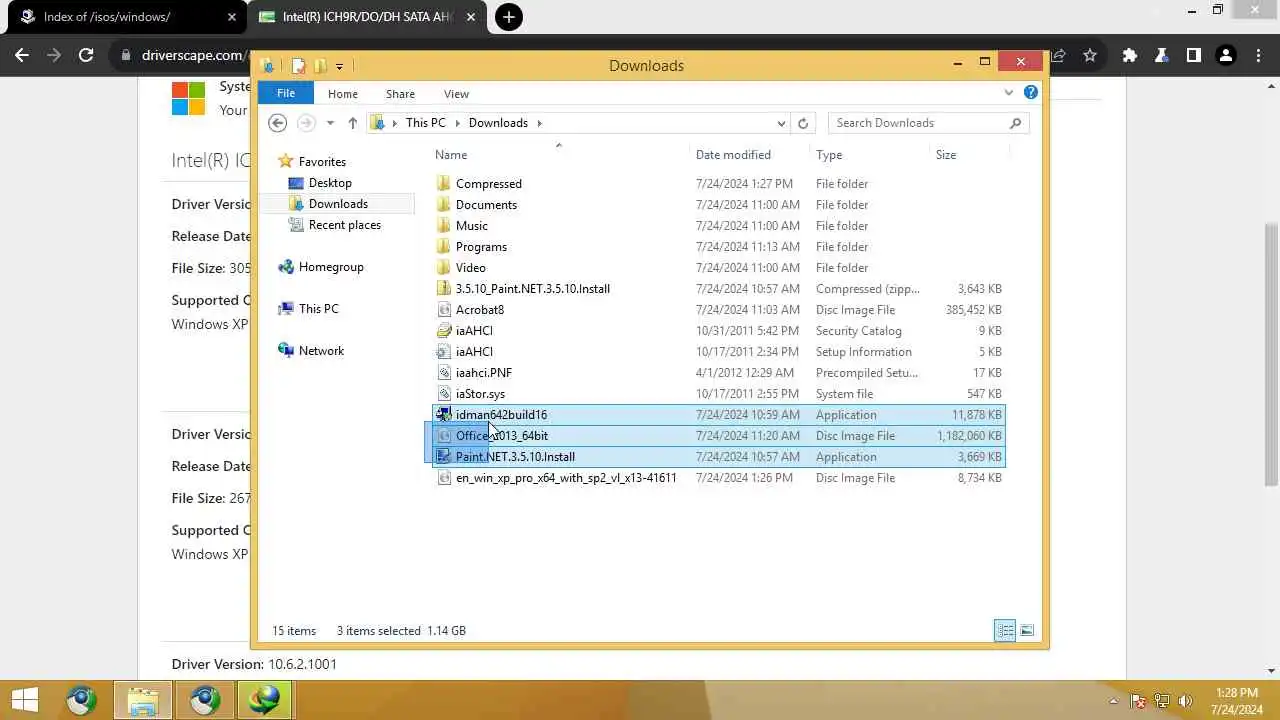Image resolution: width=1280 pixels, height=720 pixels.
Task: Bookmark this page with the star icon
Action: [x=1090, y=55]
